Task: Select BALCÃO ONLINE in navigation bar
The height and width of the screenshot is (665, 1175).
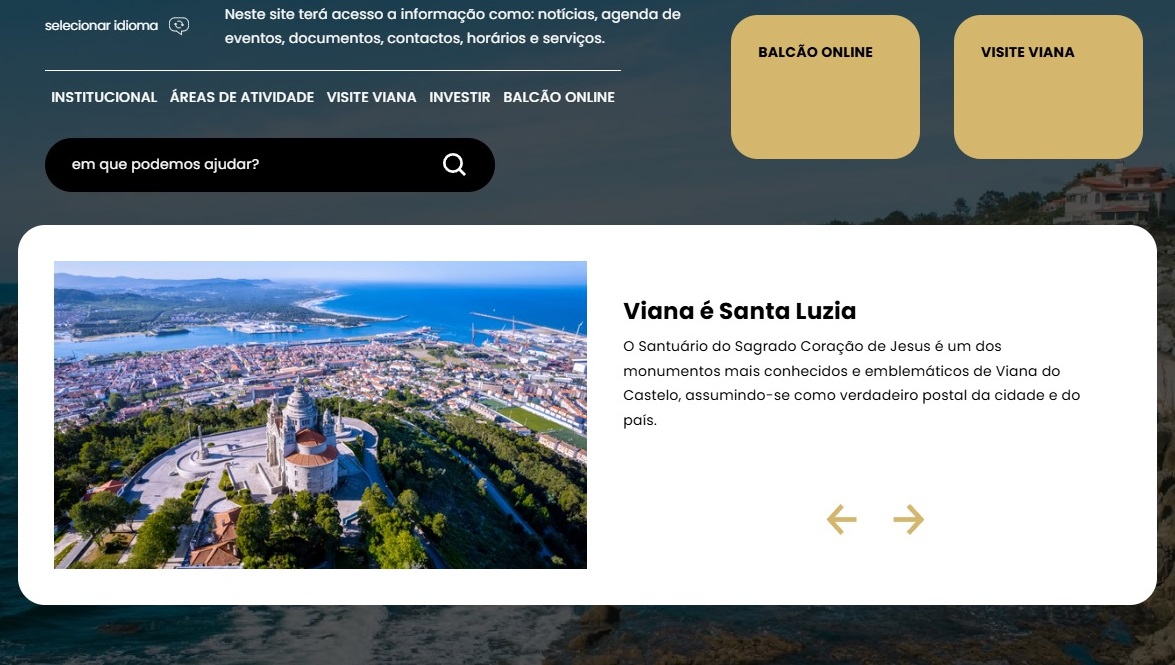Action: (559, 97)
